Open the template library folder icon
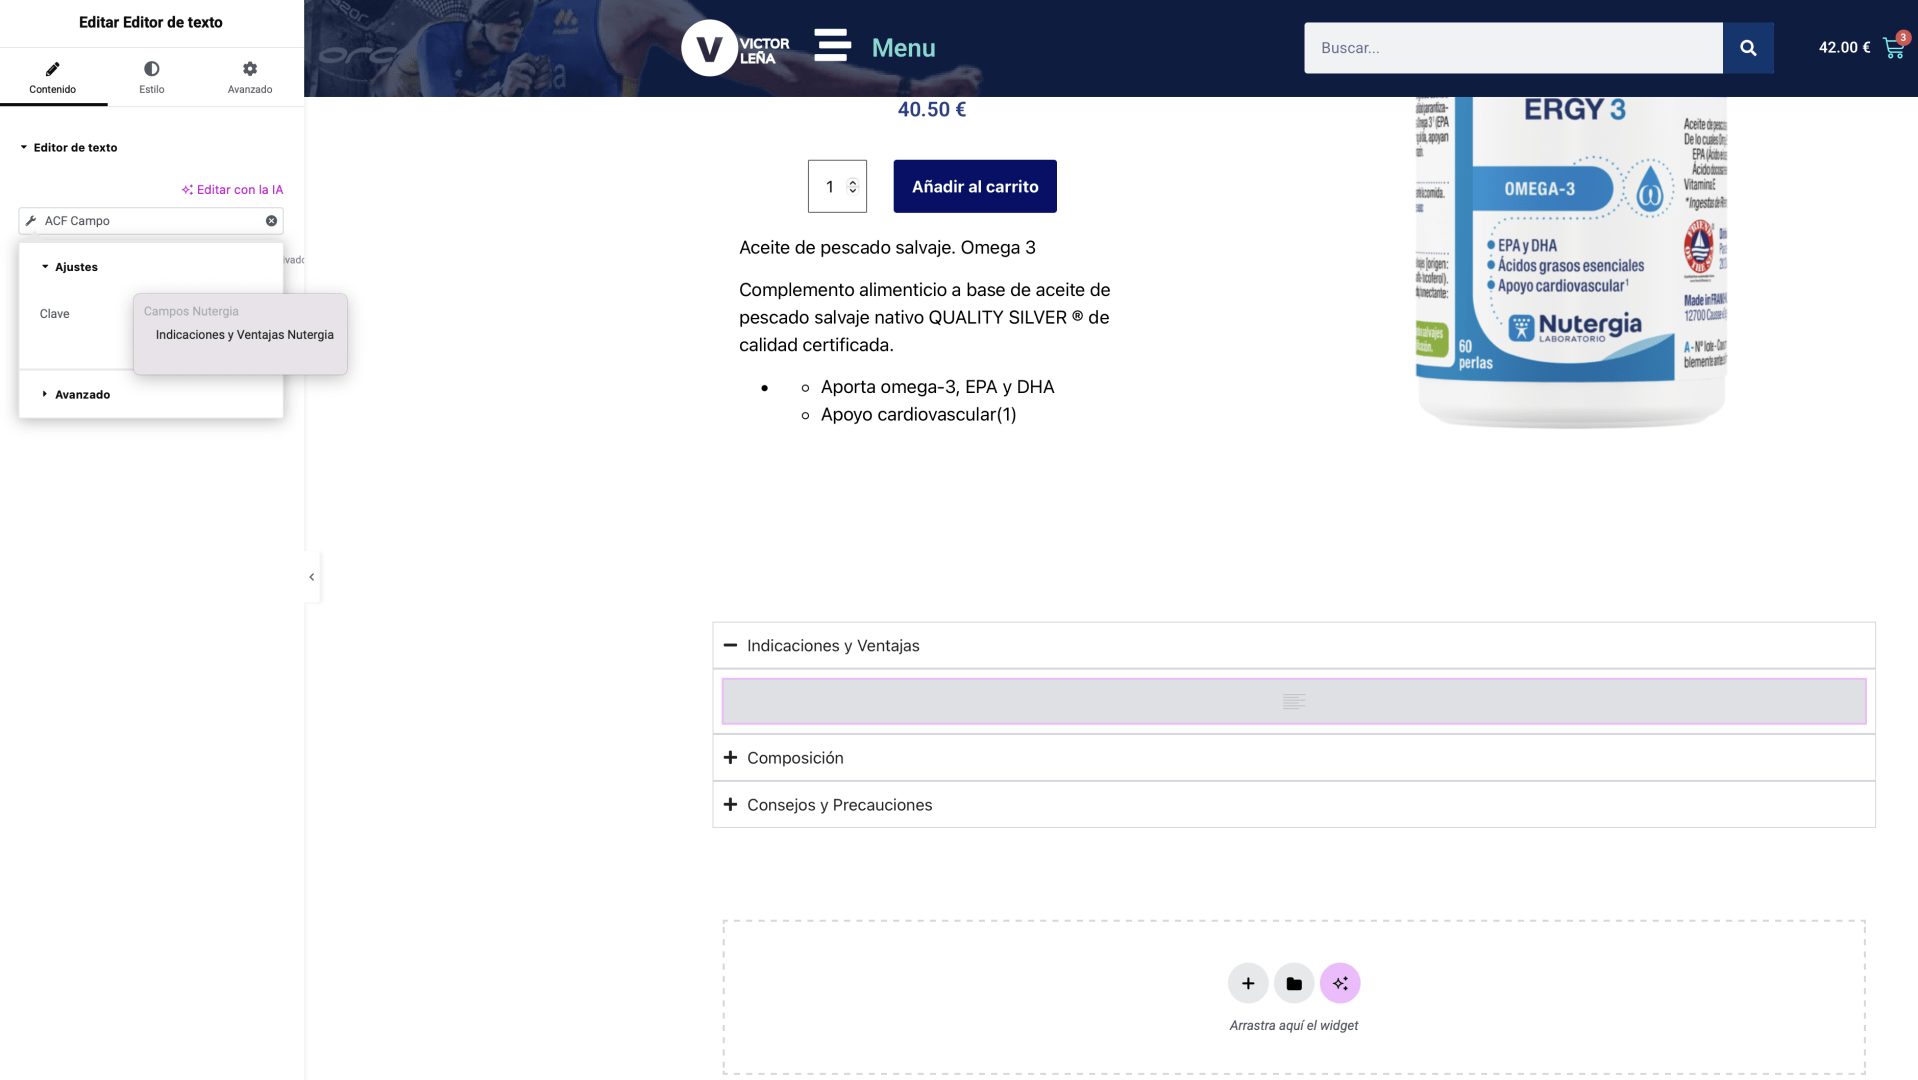This screenshot has height=1080, width=1918. pyautogui.click(x=1293, y=983)
